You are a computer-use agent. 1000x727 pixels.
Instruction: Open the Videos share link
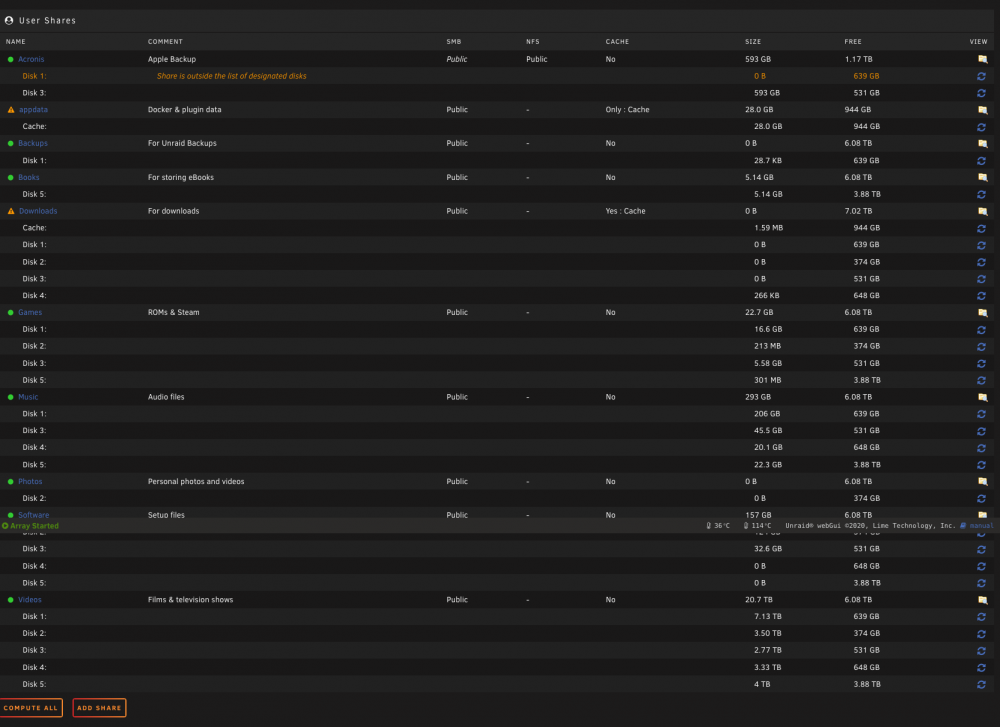29,600
